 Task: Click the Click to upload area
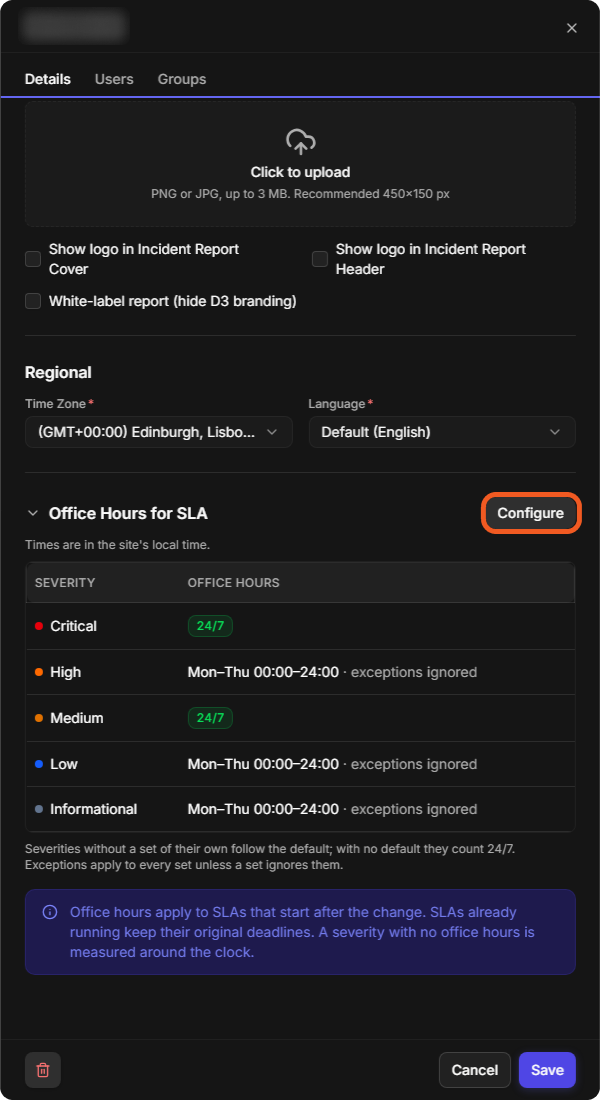300,163
